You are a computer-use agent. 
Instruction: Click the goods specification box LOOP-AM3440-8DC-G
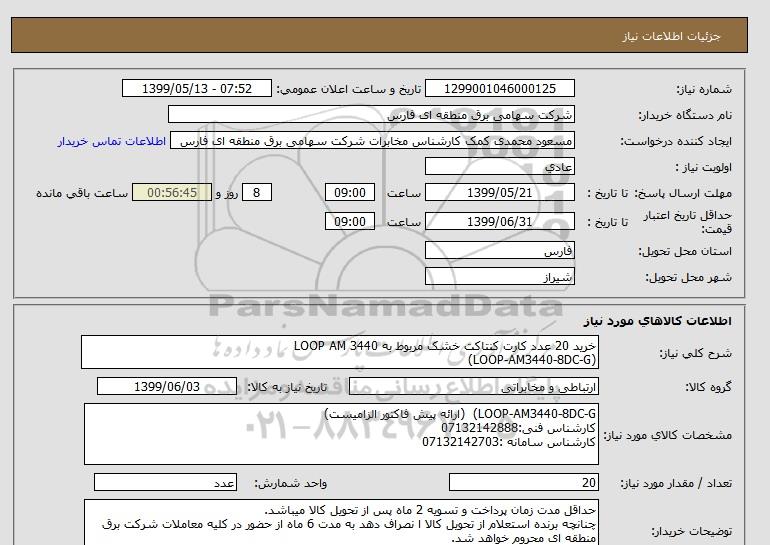coord(341,434)
